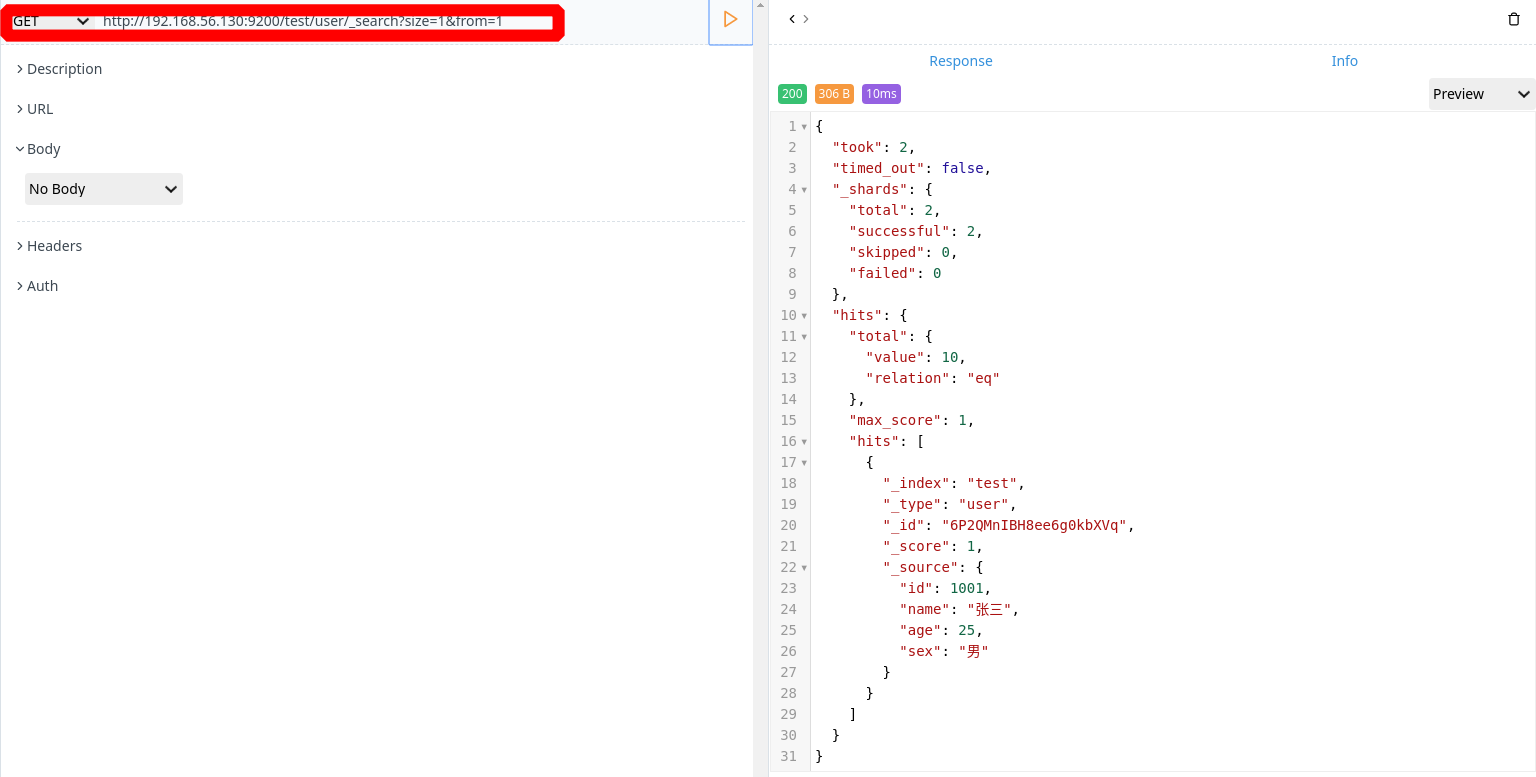Change the Preview response view mode
1536x777 pixels.
click(1481, 93)
